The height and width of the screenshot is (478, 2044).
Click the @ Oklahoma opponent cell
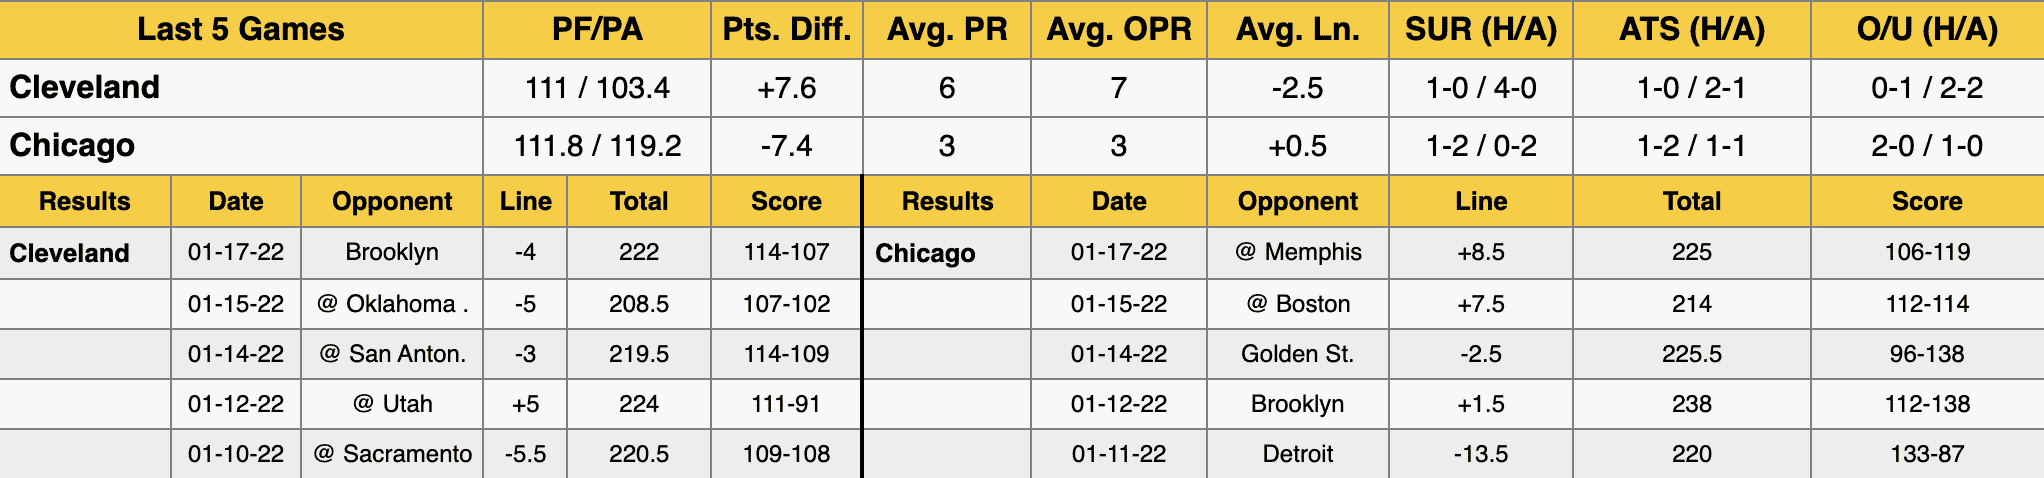tap(392, 304)
